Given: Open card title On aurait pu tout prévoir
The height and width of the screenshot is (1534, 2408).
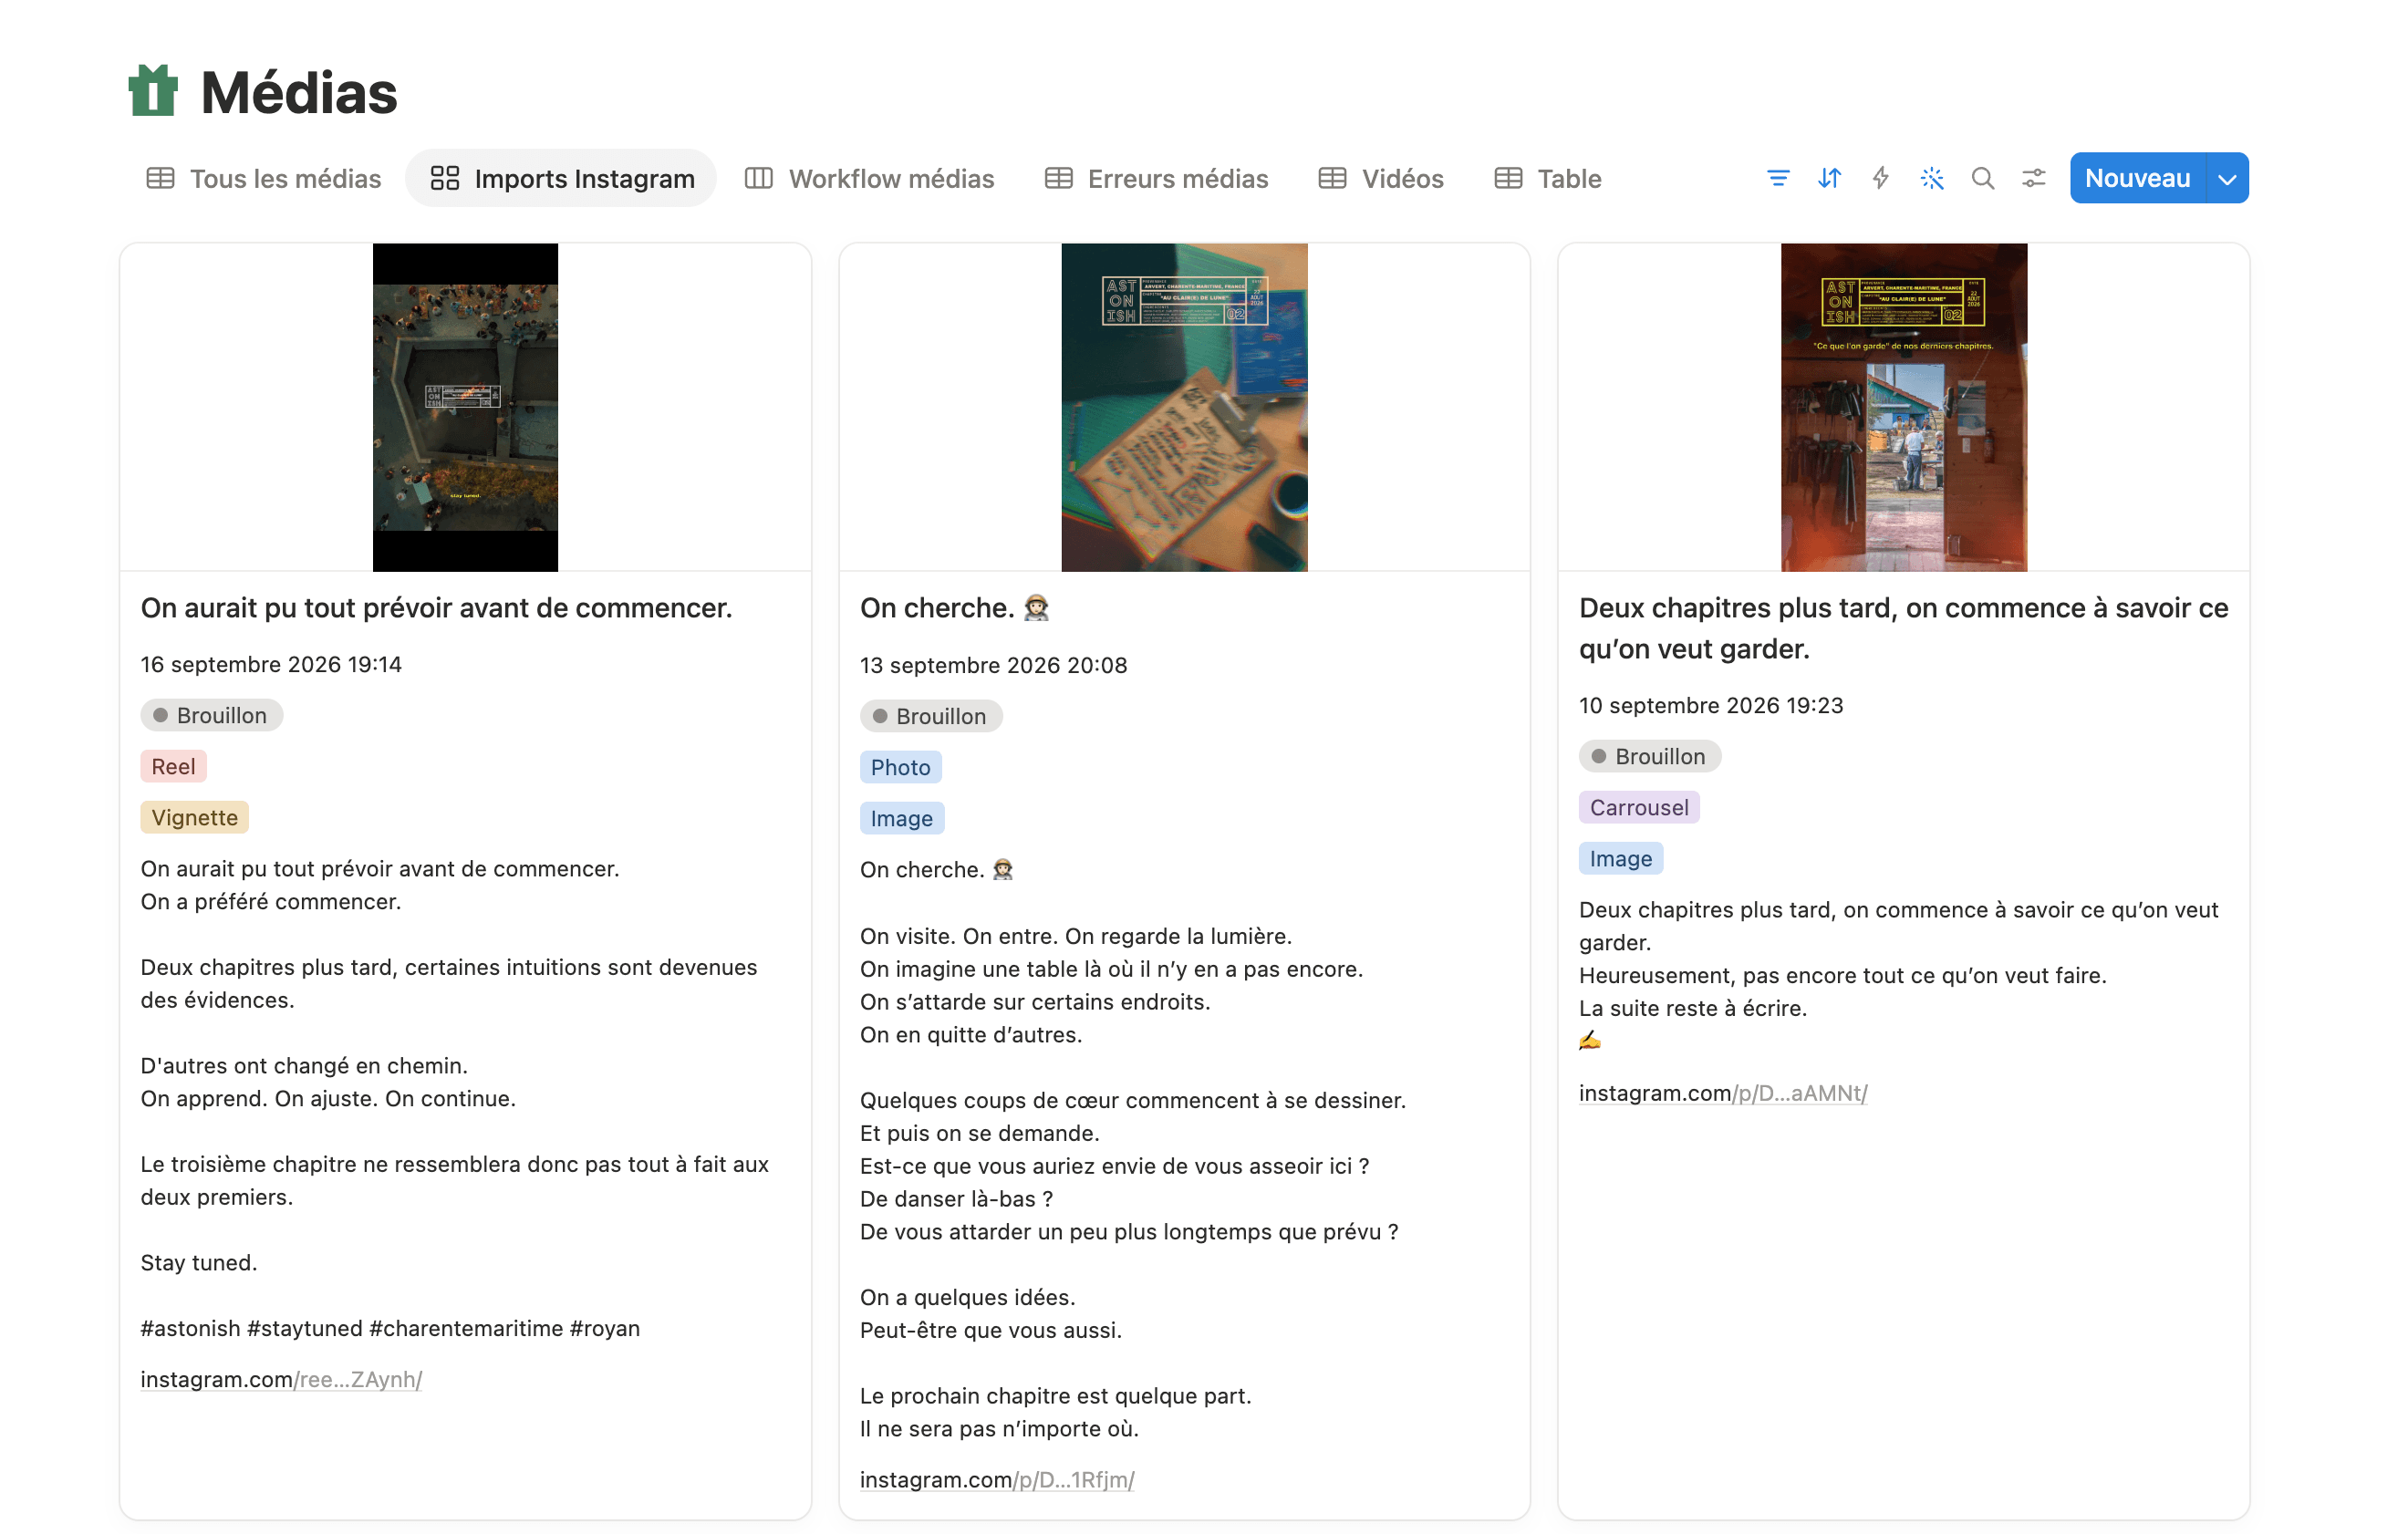Looking at the screenshot, I should click(436, 608).
